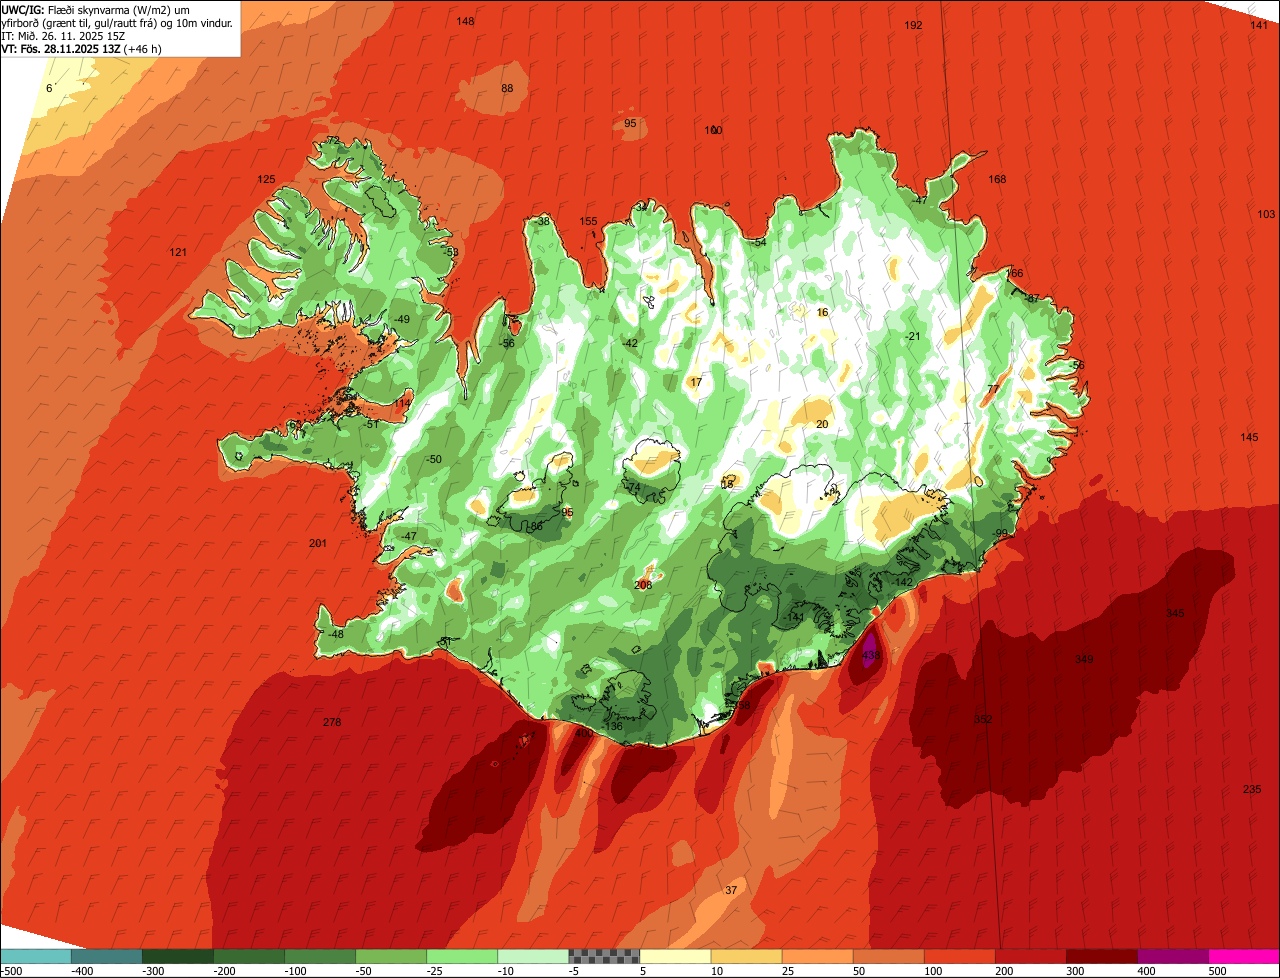Click the legend swatch between 400 and 500

[1172, 956]
